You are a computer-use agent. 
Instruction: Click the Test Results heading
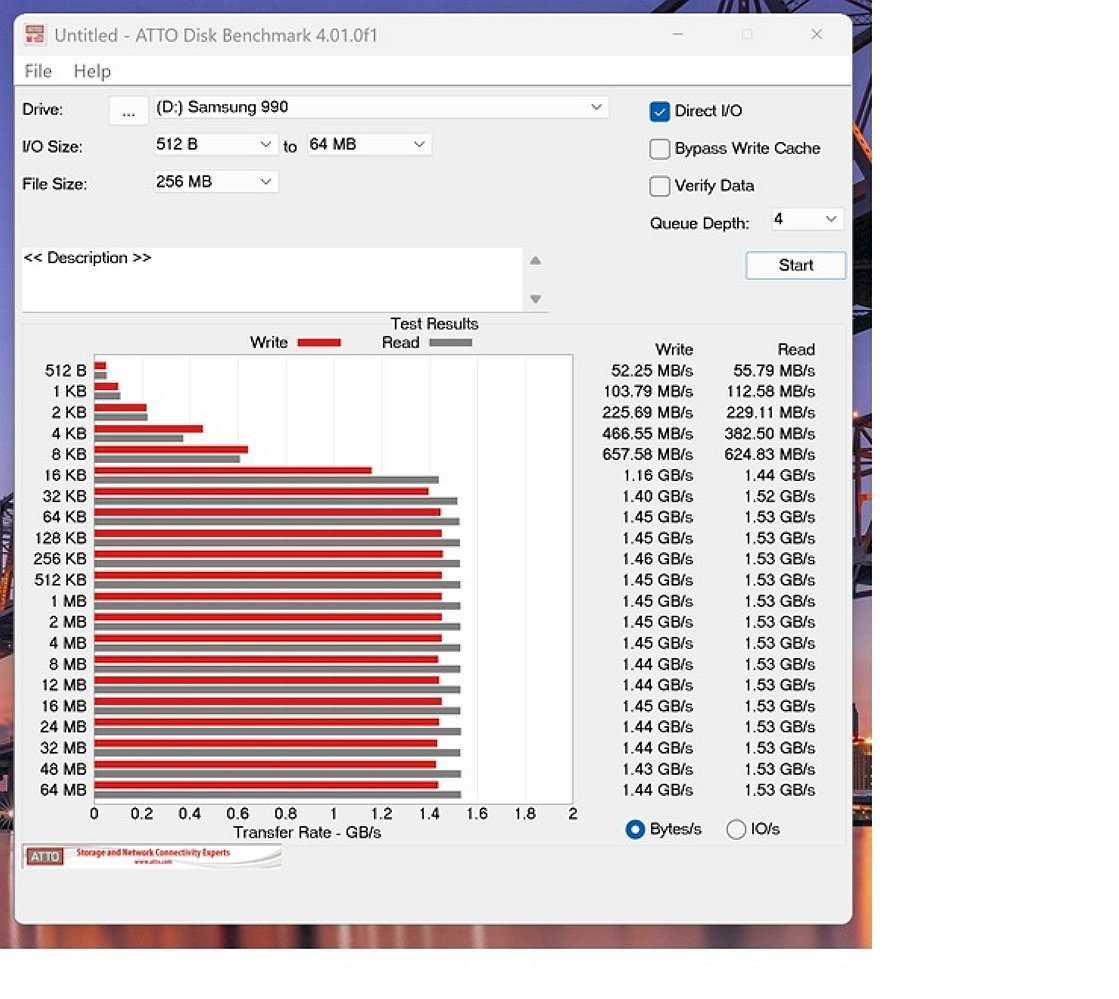(434, 324)
